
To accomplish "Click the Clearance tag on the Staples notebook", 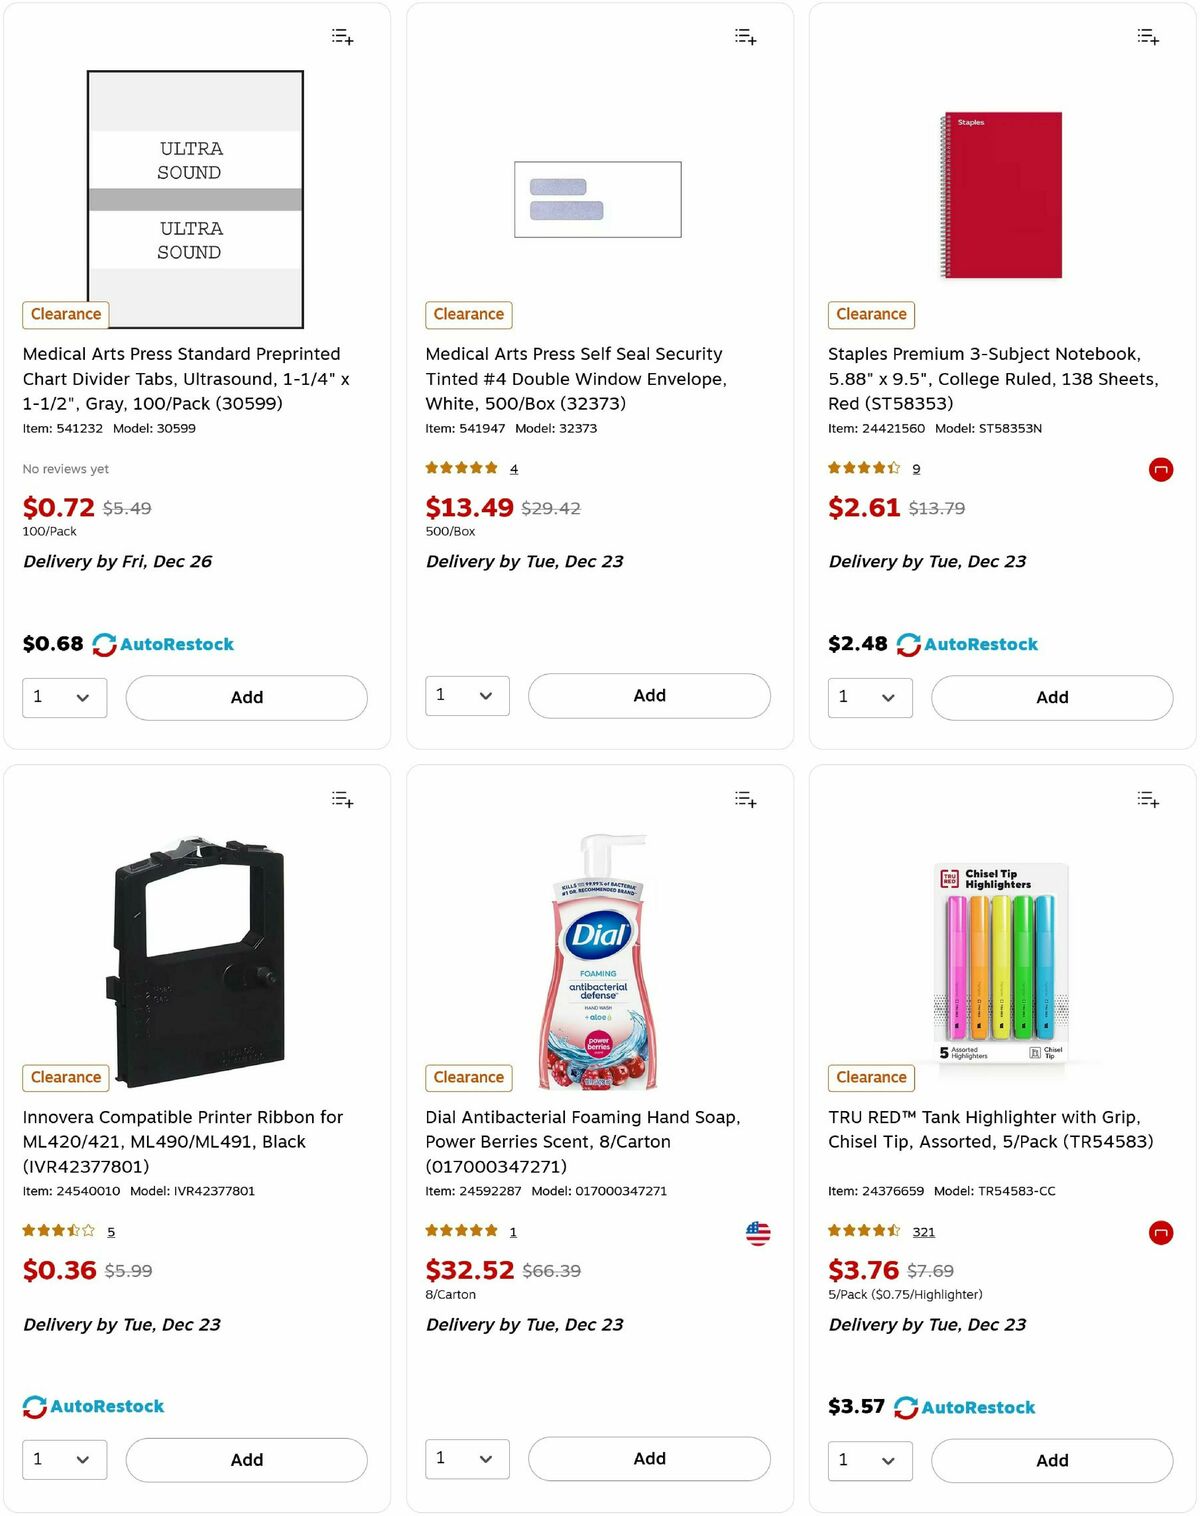I will tap(870, 314).
